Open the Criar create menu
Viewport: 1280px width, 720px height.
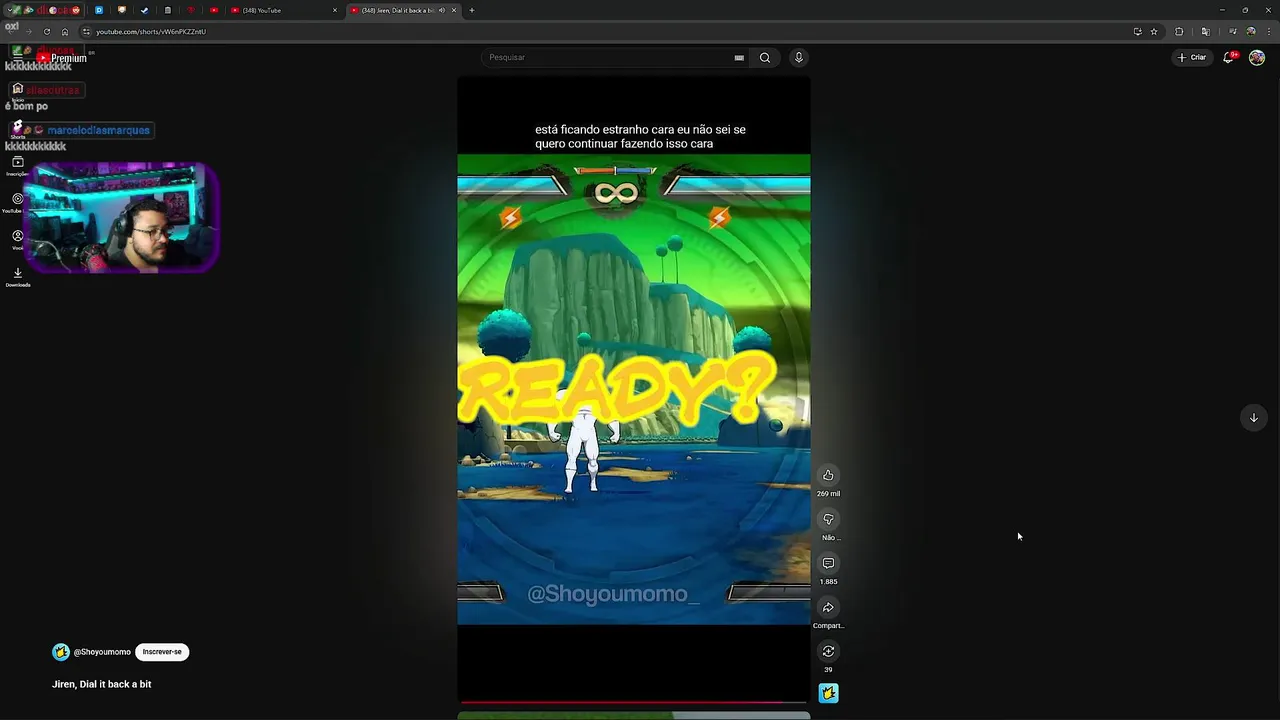[x=1192, y=57]
